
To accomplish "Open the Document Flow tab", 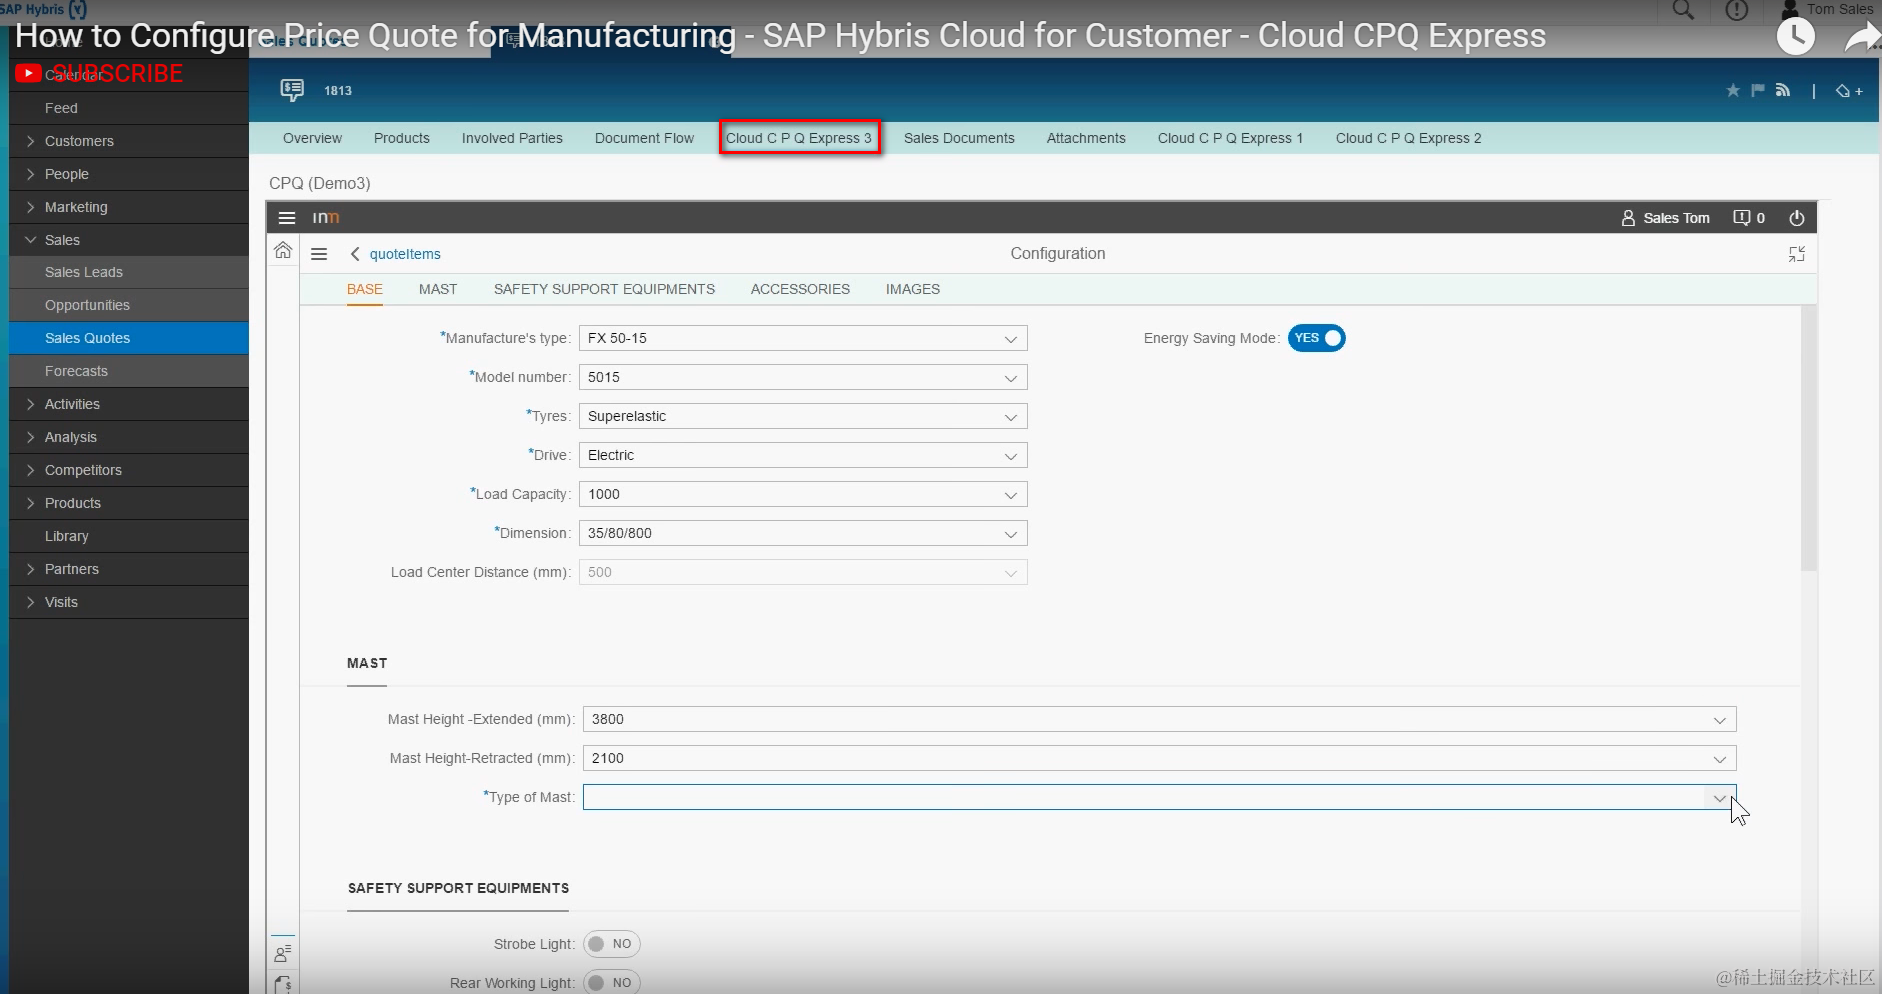I will 644,138.
